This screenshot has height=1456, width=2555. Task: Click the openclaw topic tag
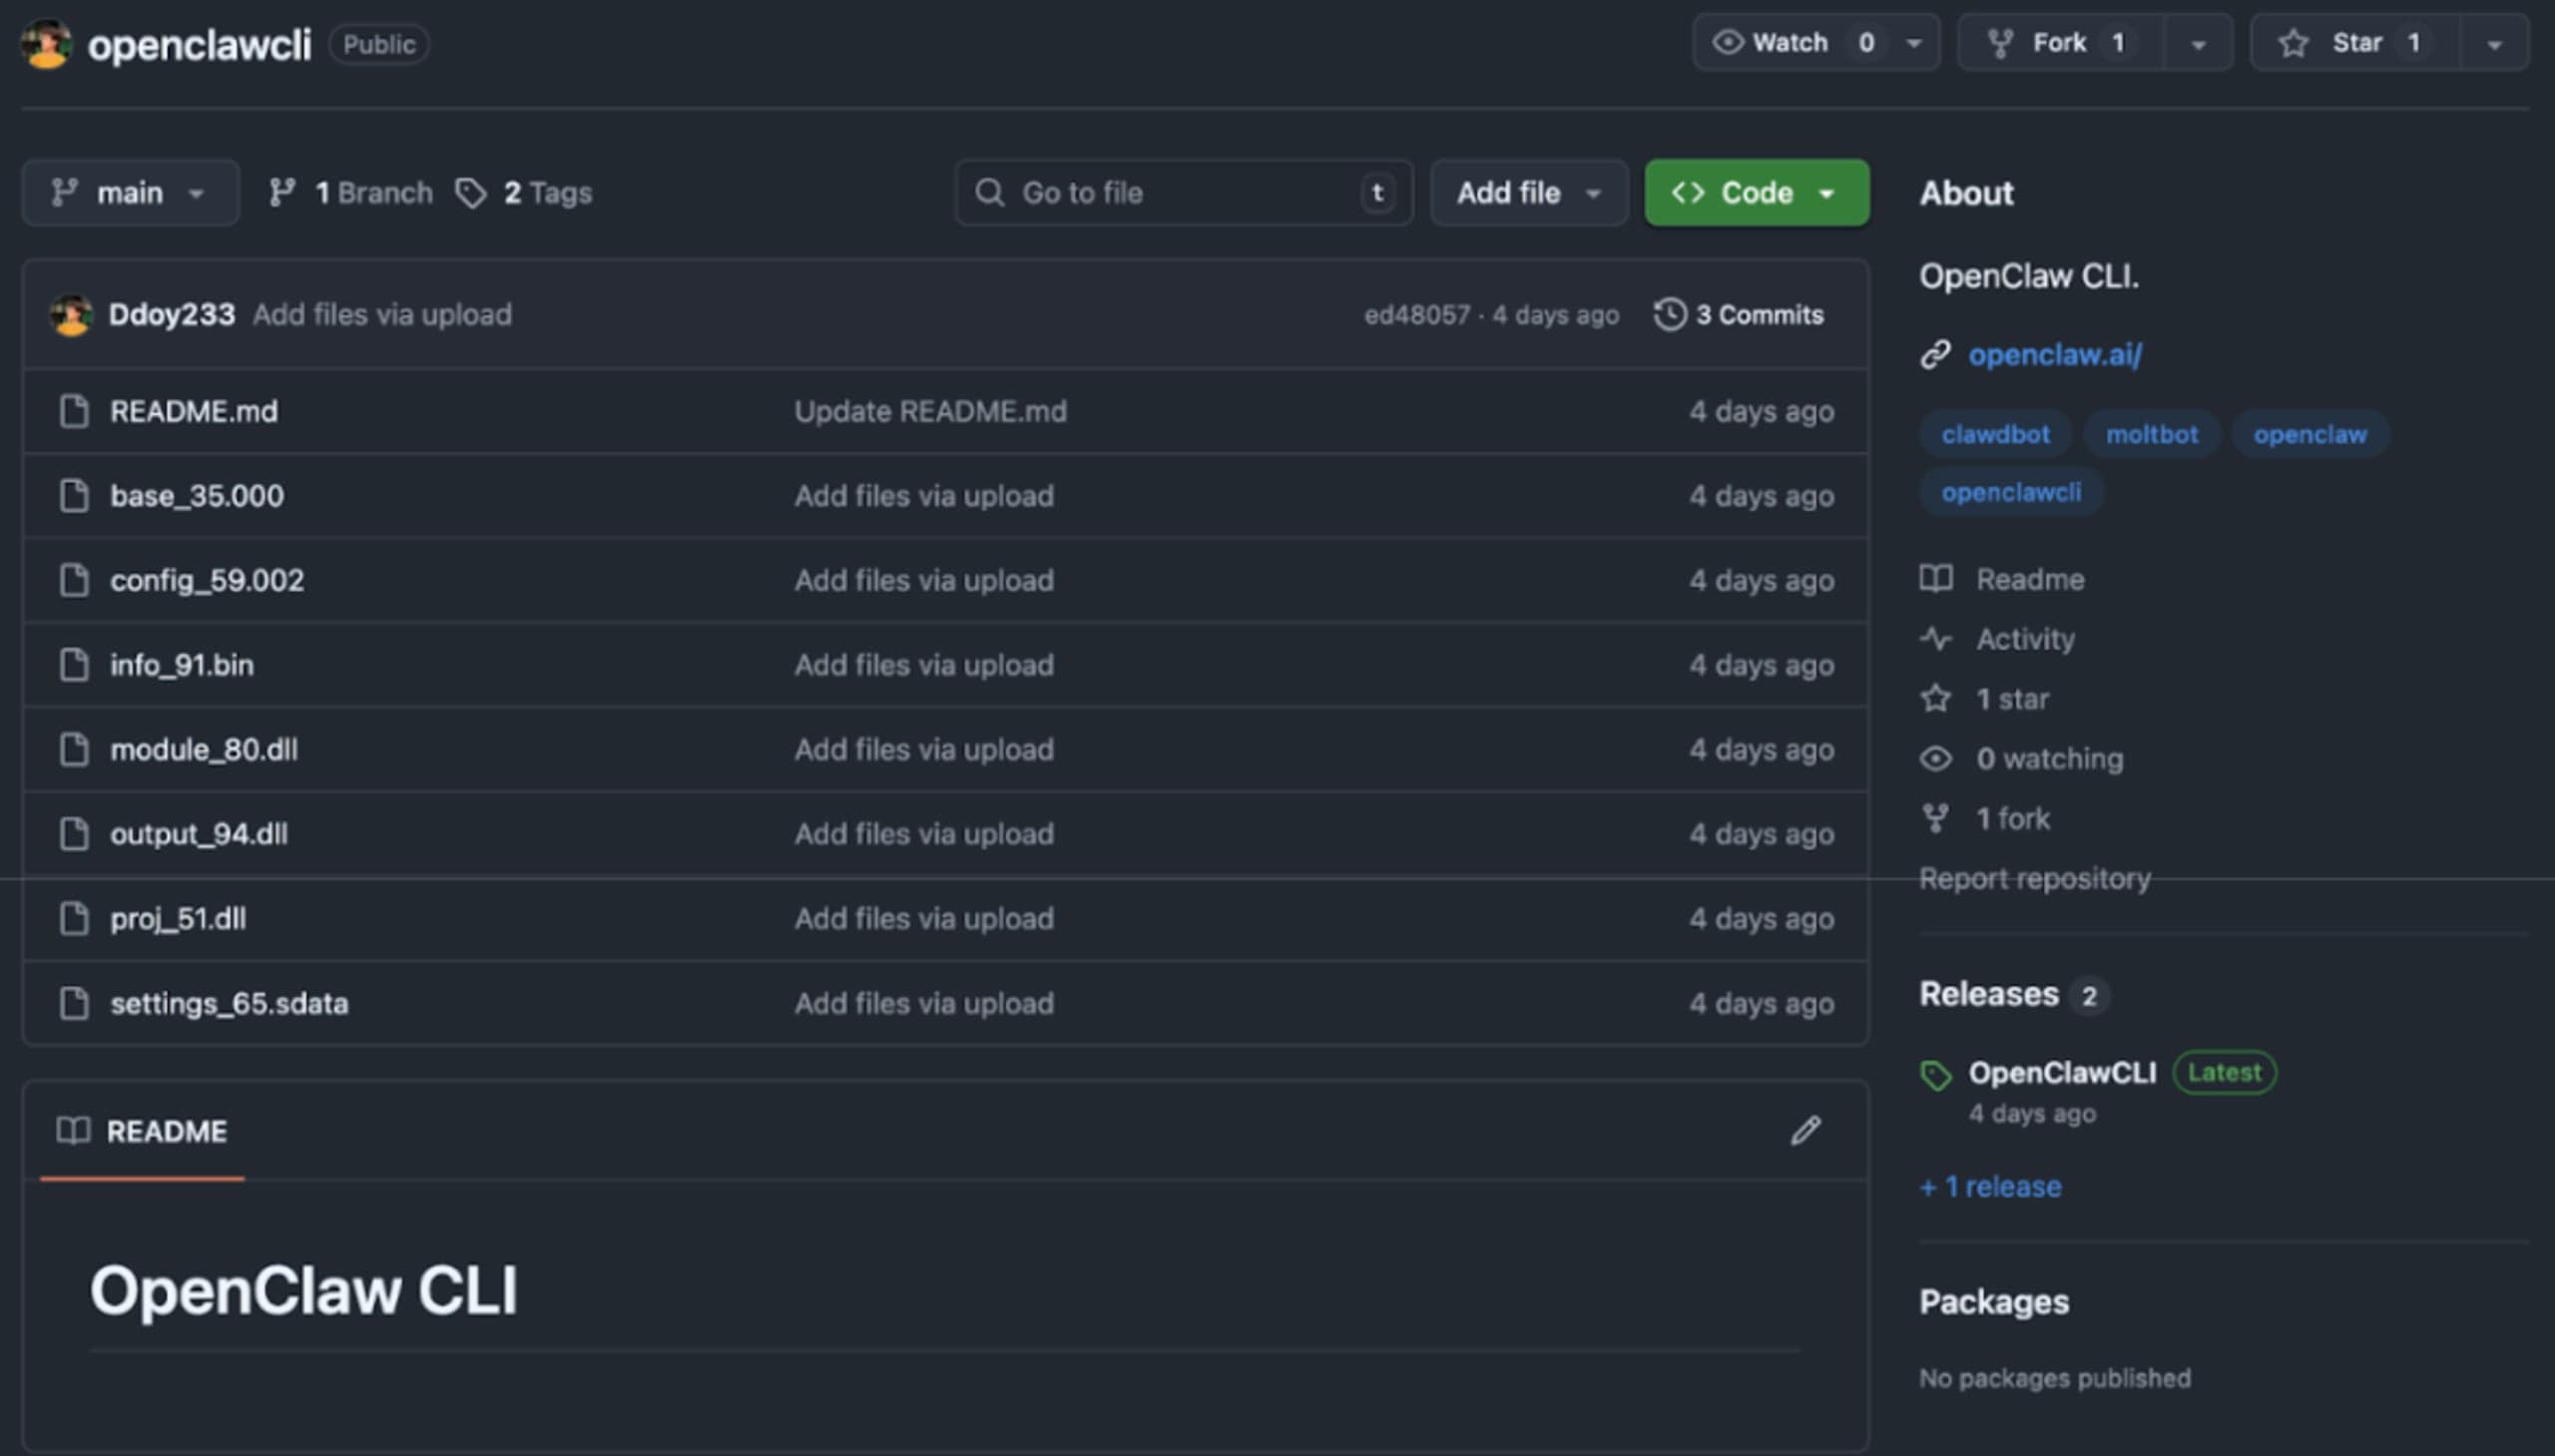[2310, 434]
